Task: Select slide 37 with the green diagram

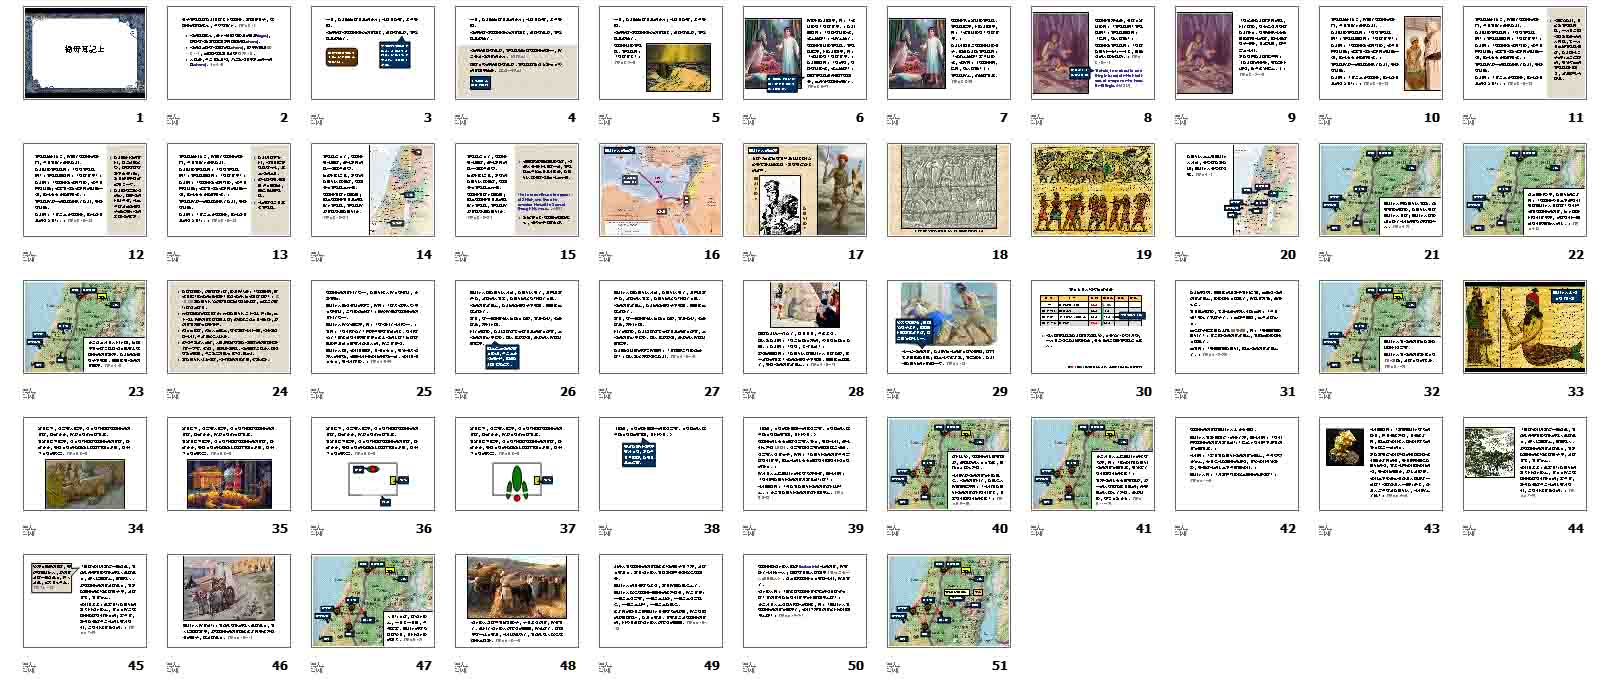Action: click(x=516, y=464)
